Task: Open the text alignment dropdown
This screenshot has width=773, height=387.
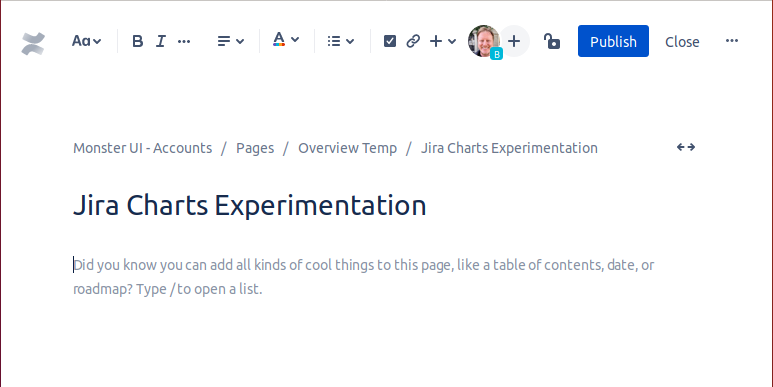Action: coord(231,41)
